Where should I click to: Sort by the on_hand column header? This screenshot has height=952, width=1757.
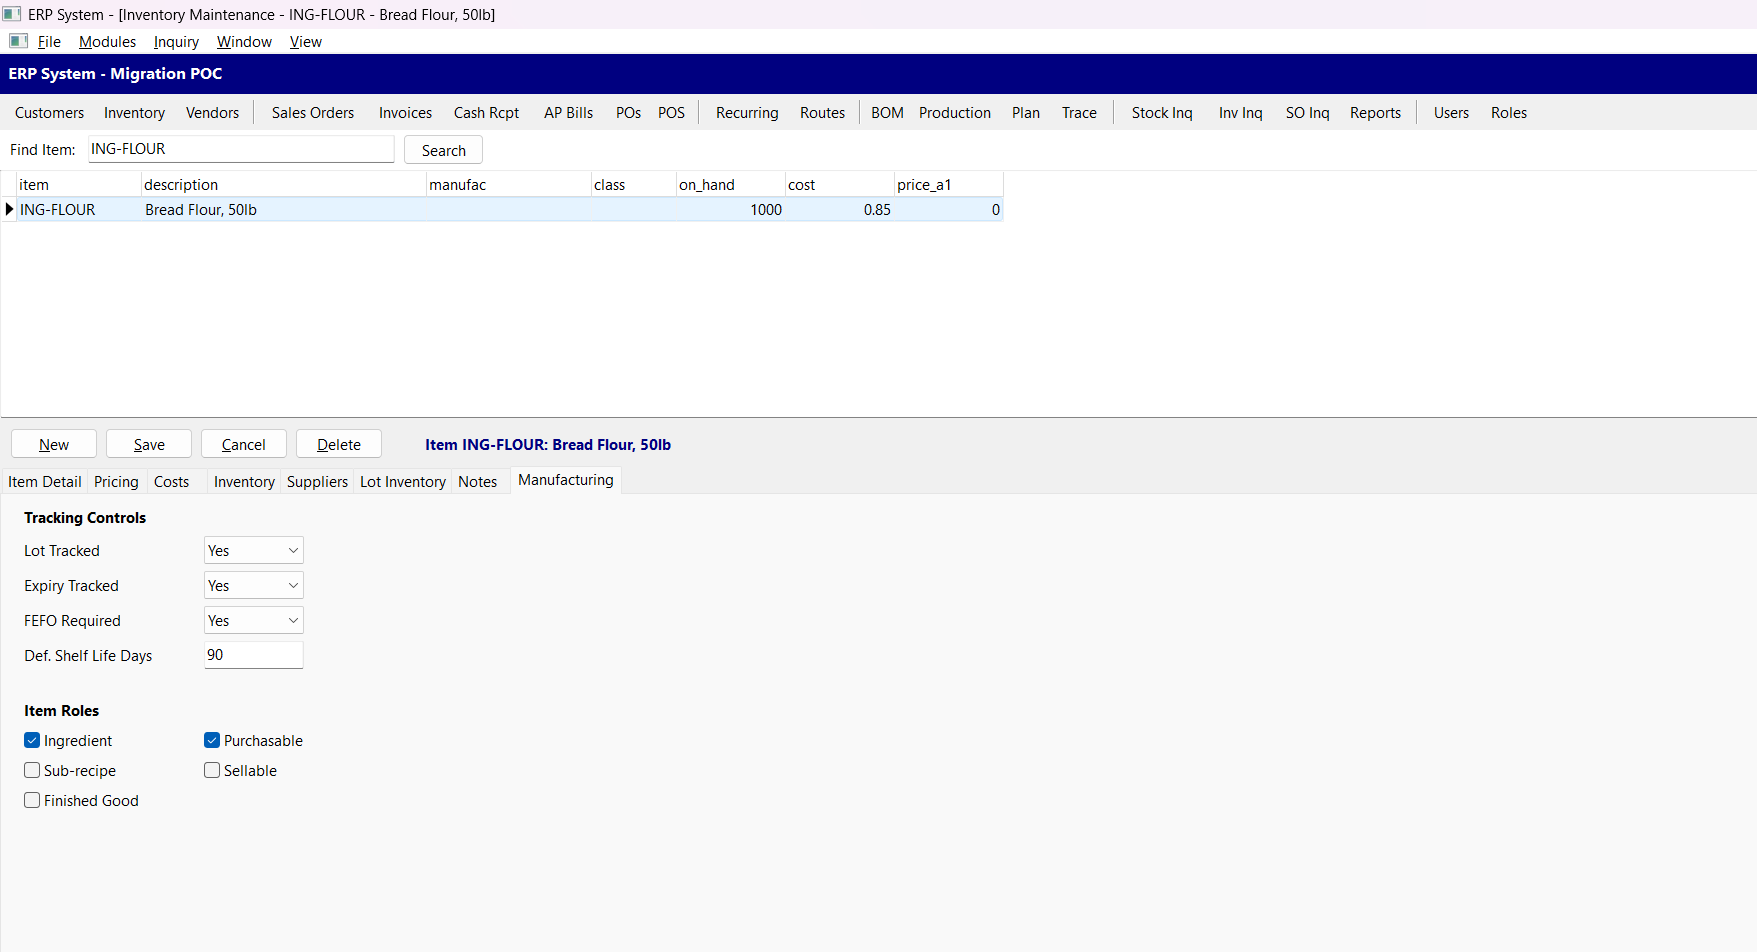click(x=730, y=184)
